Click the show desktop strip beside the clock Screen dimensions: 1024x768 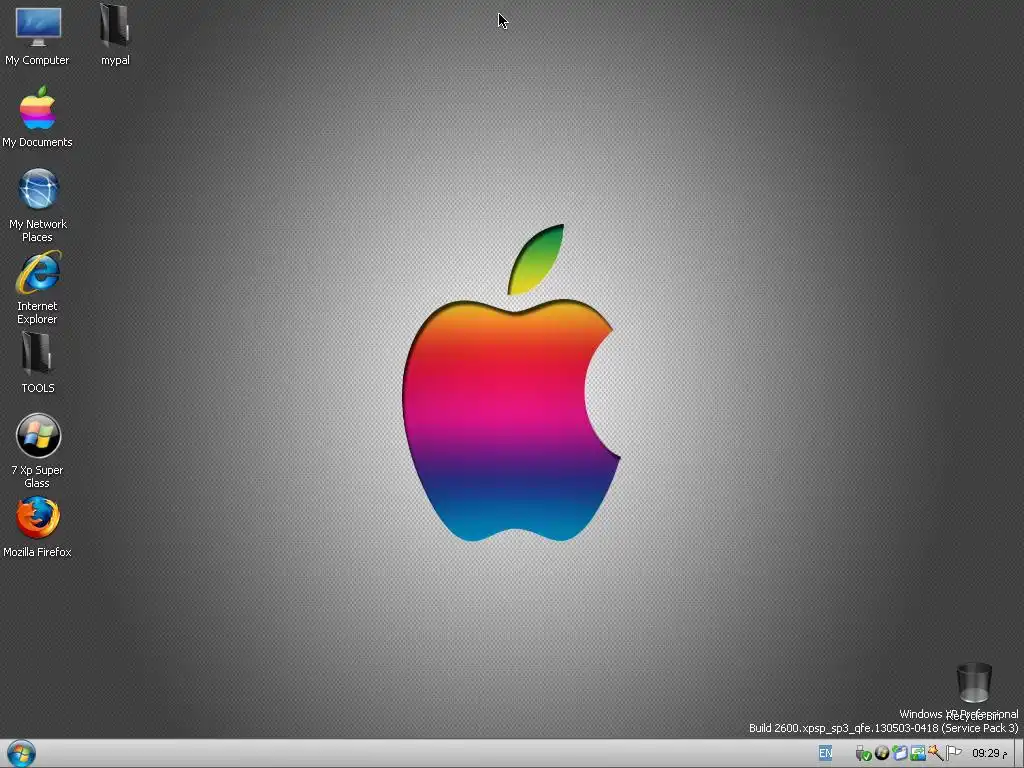[1019, 754]
